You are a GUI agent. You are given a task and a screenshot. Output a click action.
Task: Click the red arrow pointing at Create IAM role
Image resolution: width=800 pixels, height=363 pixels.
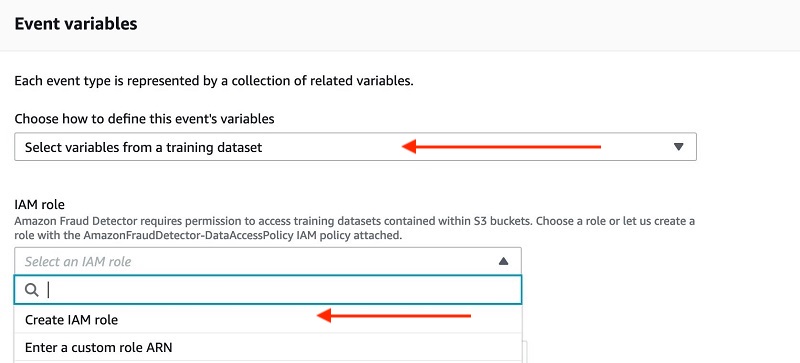point(393,316)
